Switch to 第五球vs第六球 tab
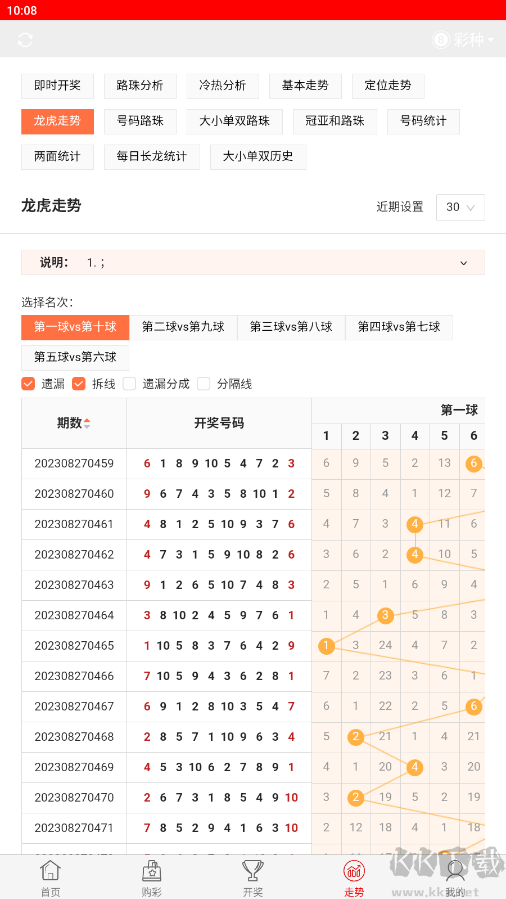 [x=75, y=358]
